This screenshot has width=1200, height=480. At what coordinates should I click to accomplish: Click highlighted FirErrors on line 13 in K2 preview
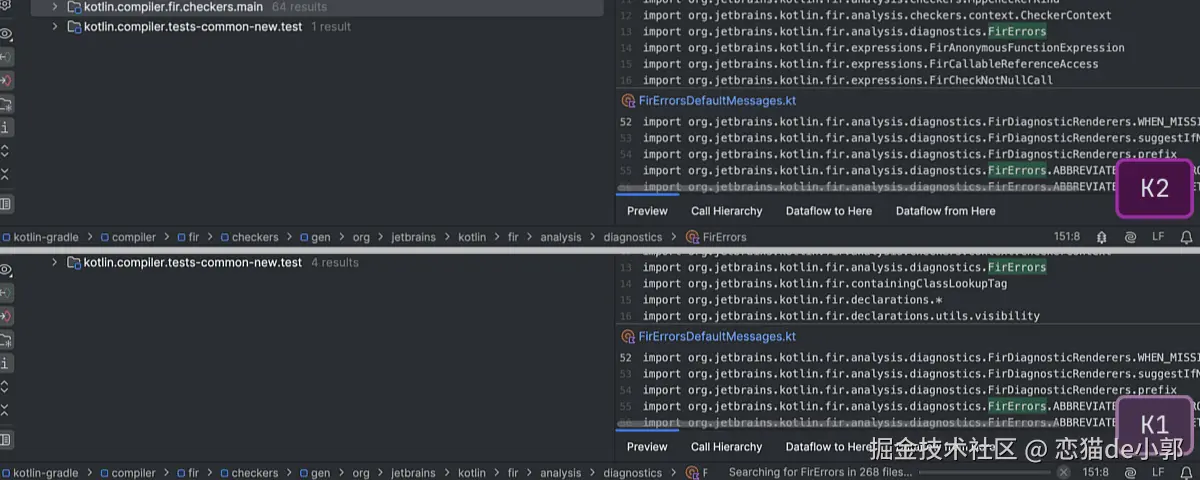tap(1017, 32)
